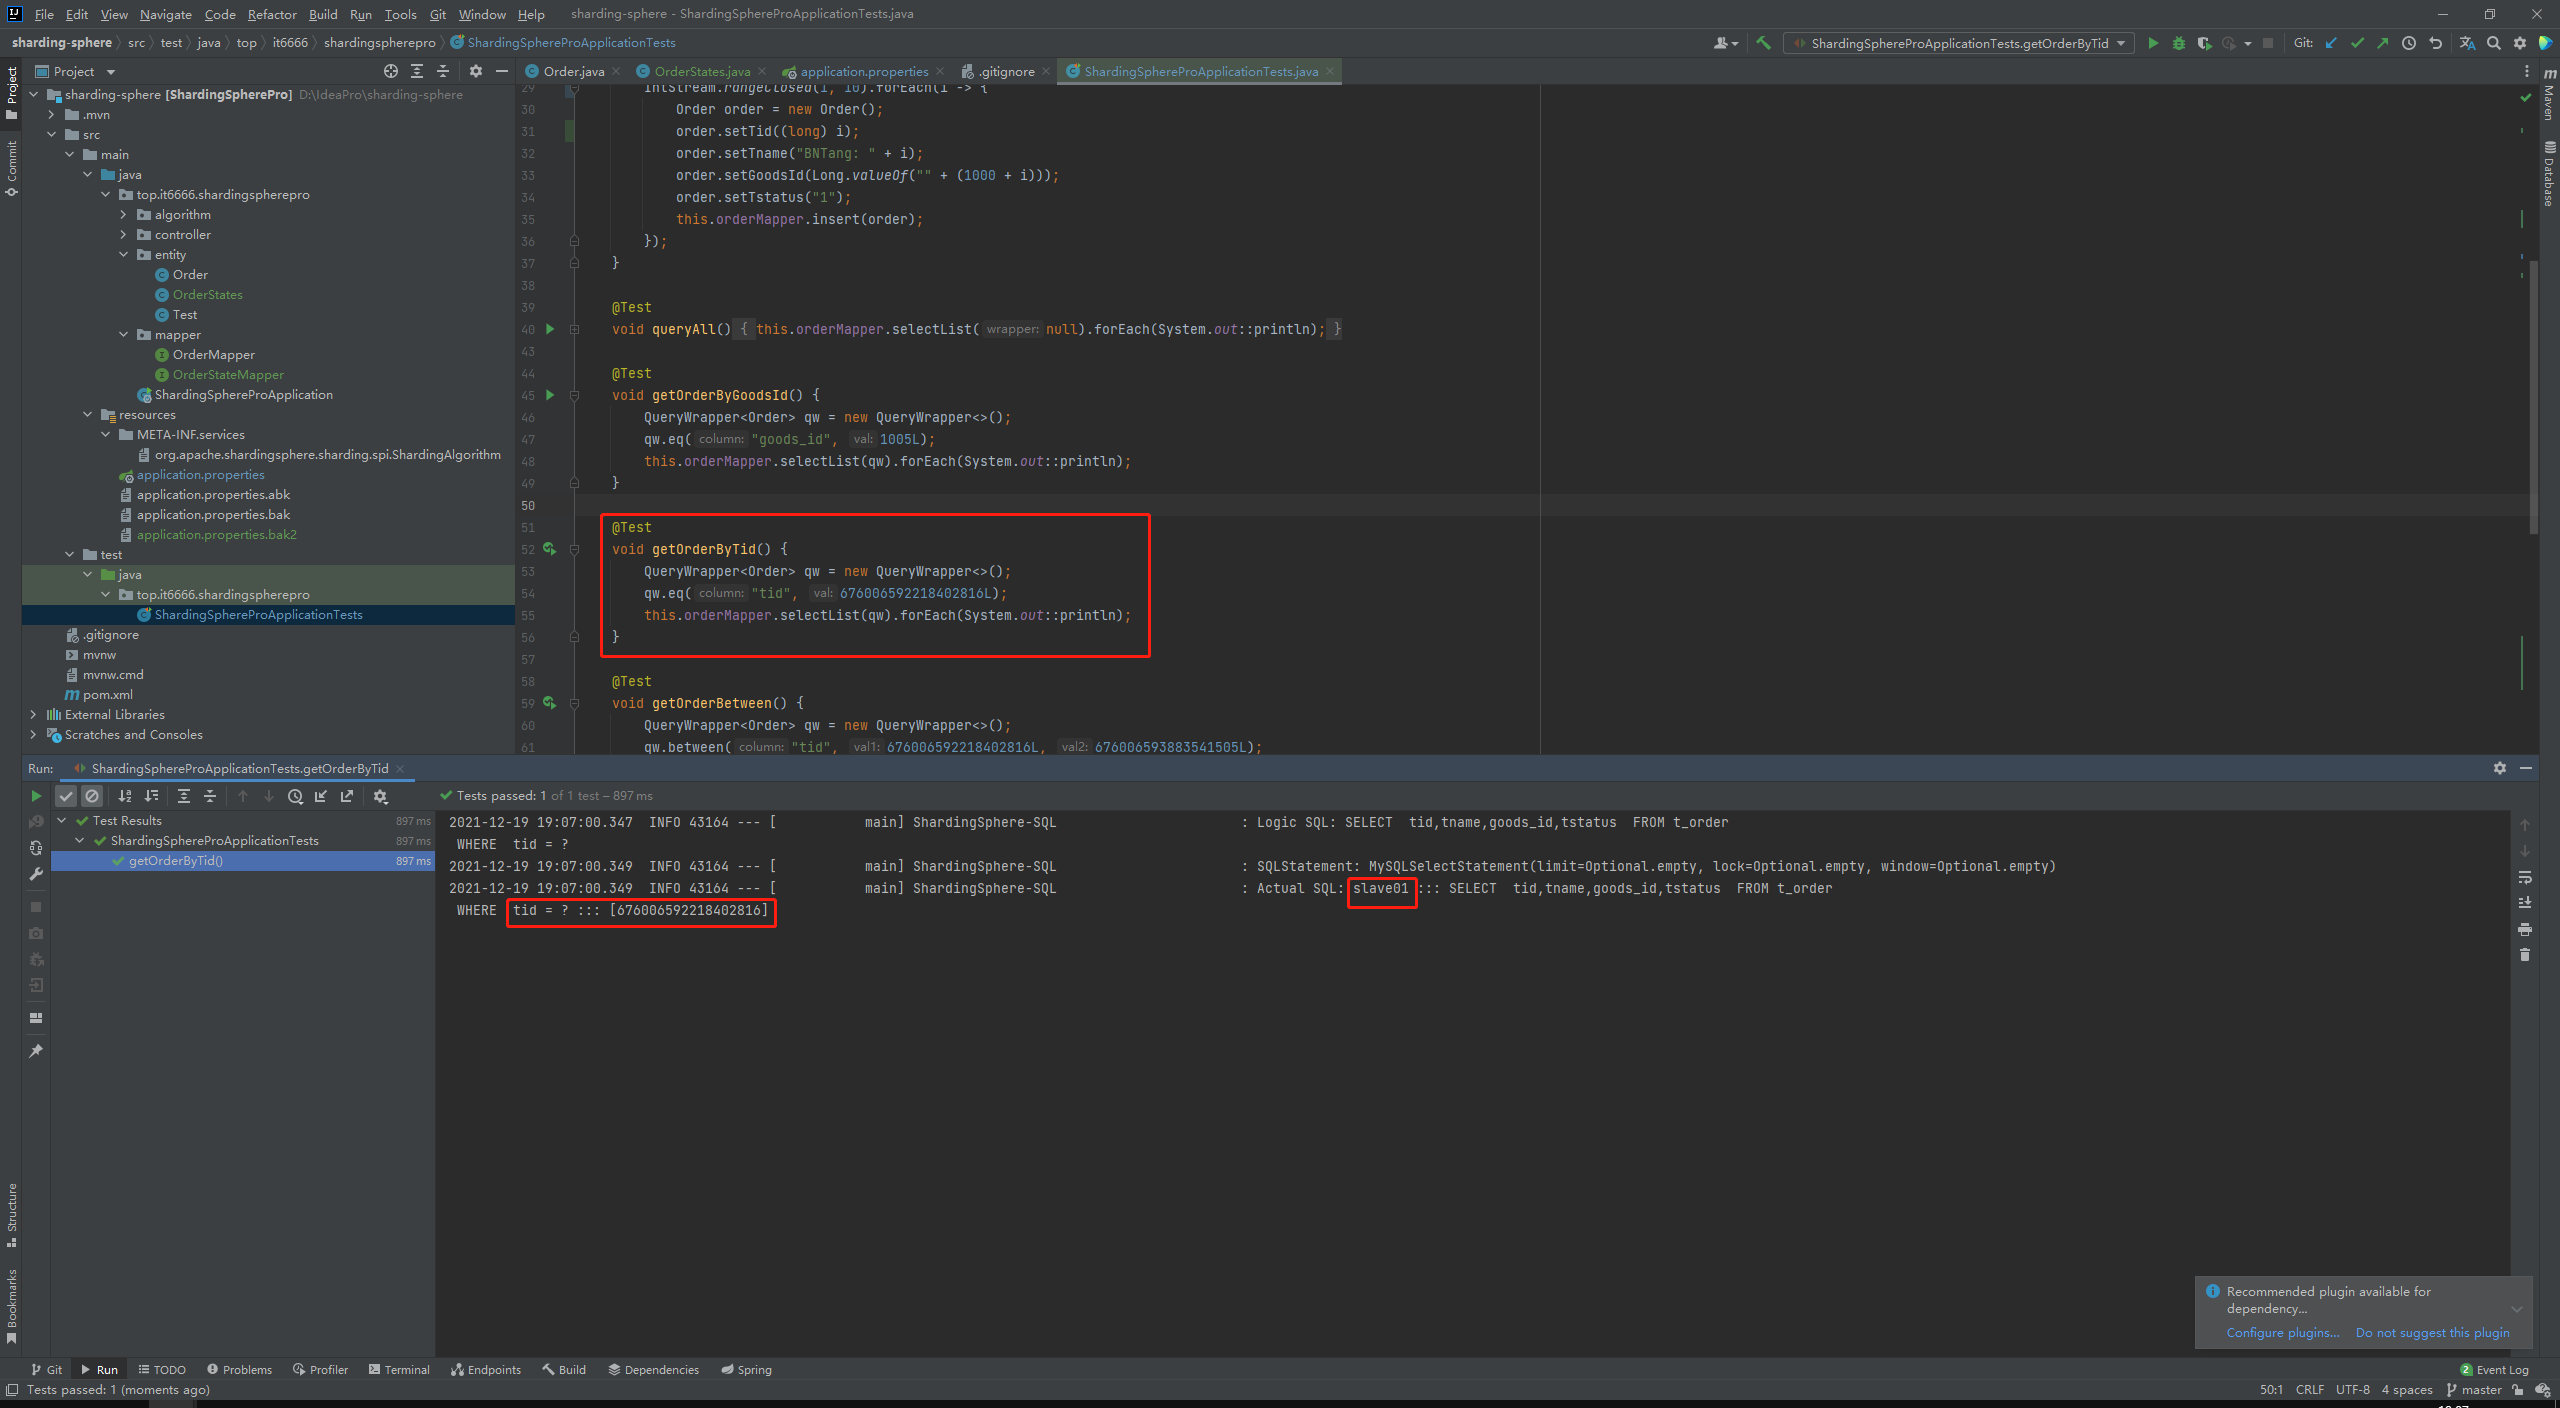Viewport: 2560px width, 1408px height.
Task: Click the Git commit checkmark
Action: coord(2357,43)
